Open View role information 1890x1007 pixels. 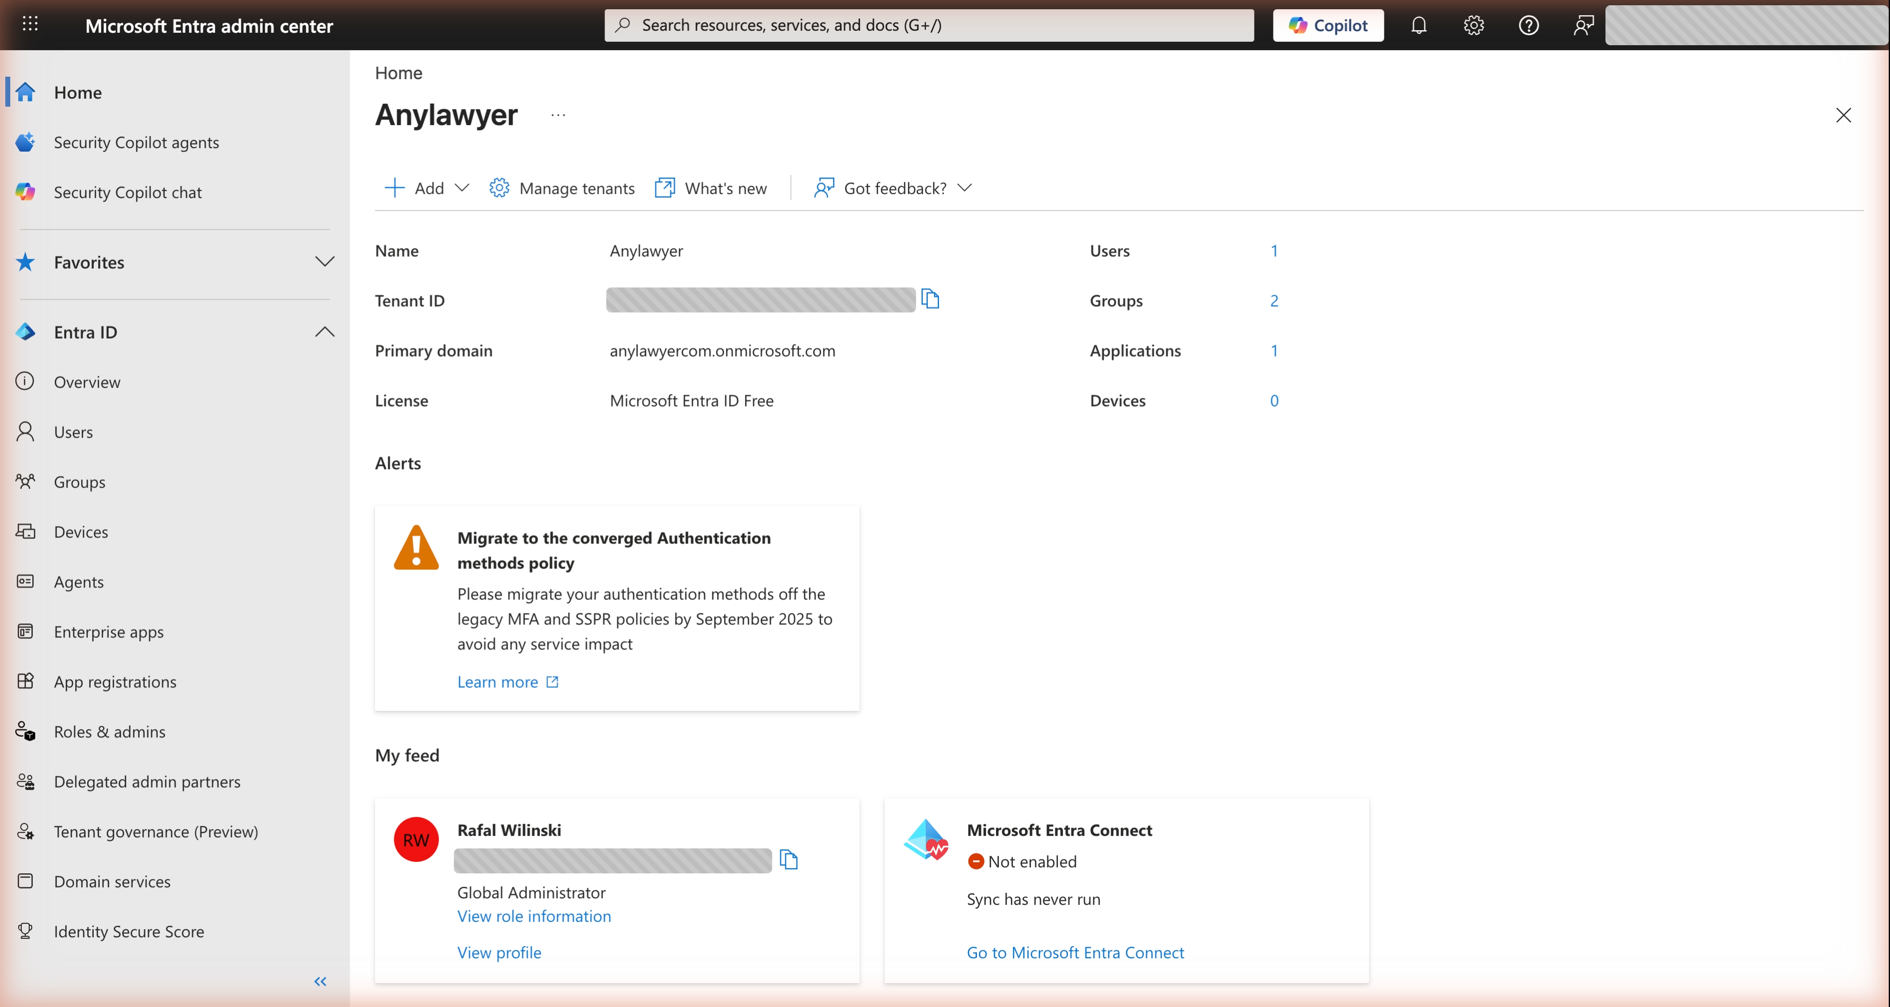tap(534, 916)
